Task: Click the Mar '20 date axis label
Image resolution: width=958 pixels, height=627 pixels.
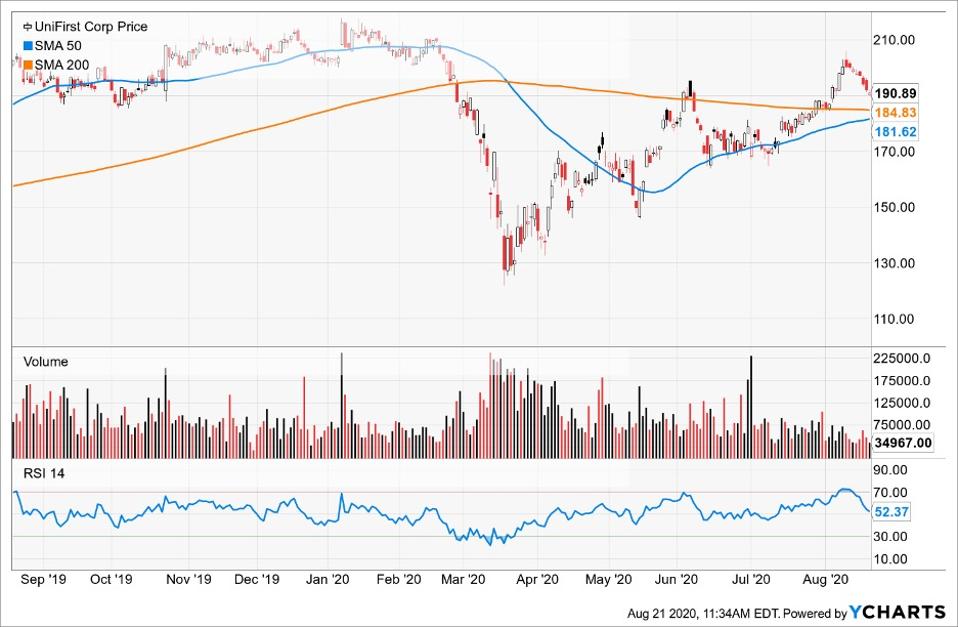Action: (463, 579)
